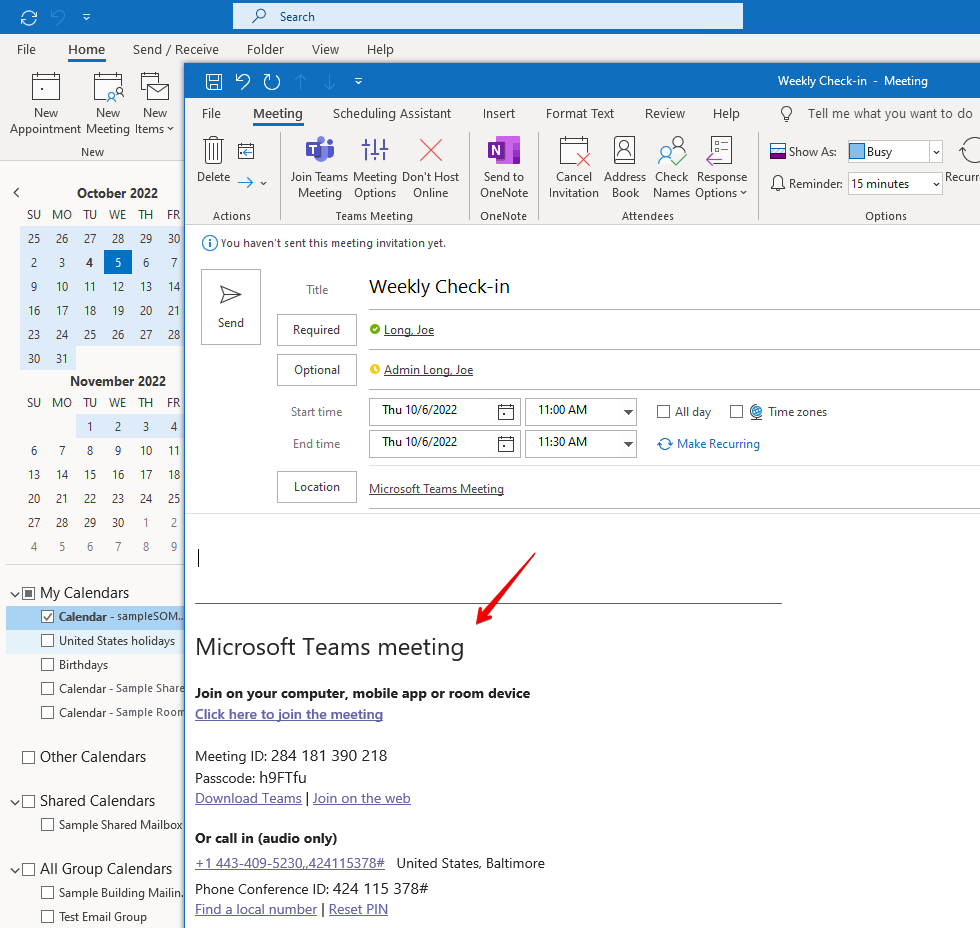Enable the All day checkbox
The image size is (980, 928).
pos(663,412)
